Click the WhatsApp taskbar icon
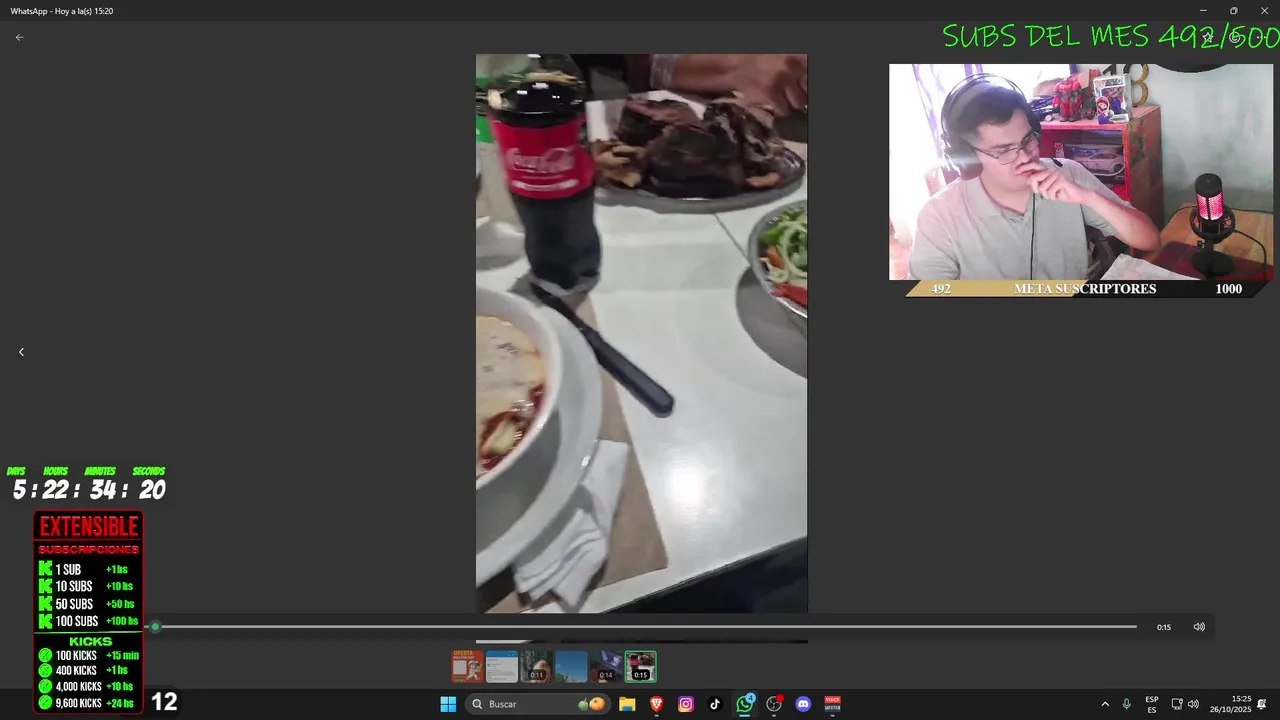The image size is (1280, 720). (745, 704)
